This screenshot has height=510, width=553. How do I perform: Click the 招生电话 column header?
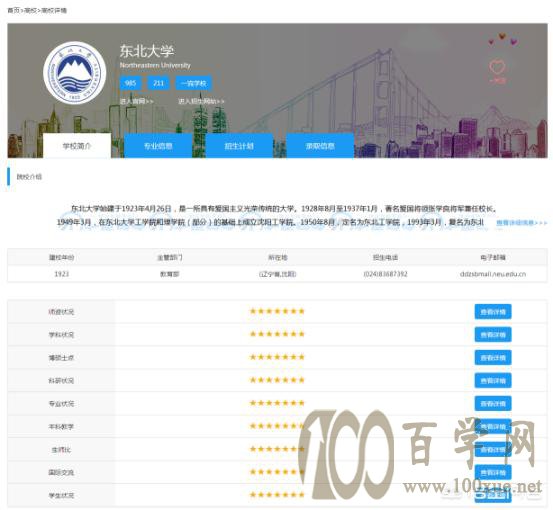[x=385, y=257]
